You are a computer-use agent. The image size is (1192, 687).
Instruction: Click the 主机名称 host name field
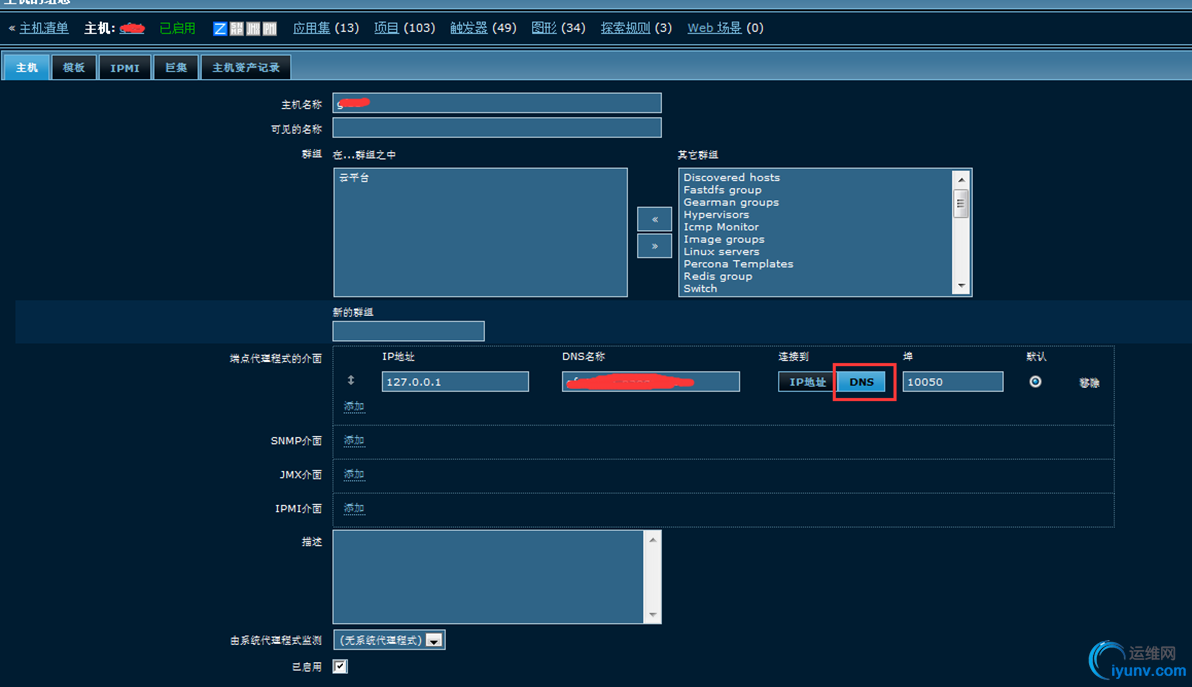tap(497, 103)
